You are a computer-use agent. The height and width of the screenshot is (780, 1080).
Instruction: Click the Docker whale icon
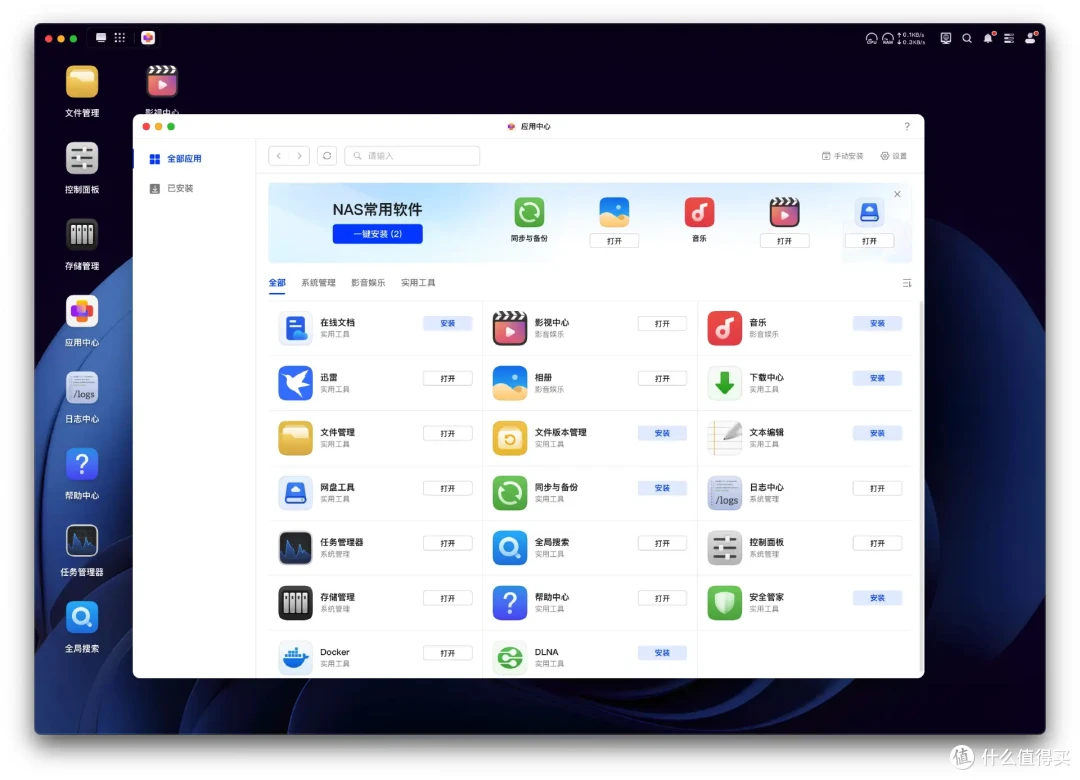[295, 657]
